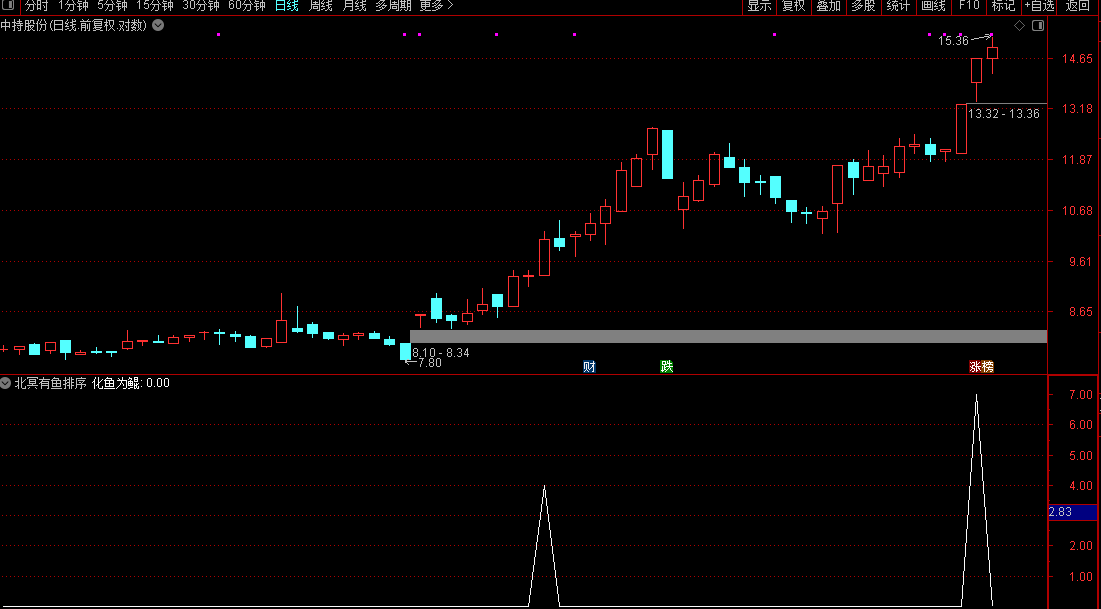
Task: Click the 财 marker below the chart
Action: (589, 367)
